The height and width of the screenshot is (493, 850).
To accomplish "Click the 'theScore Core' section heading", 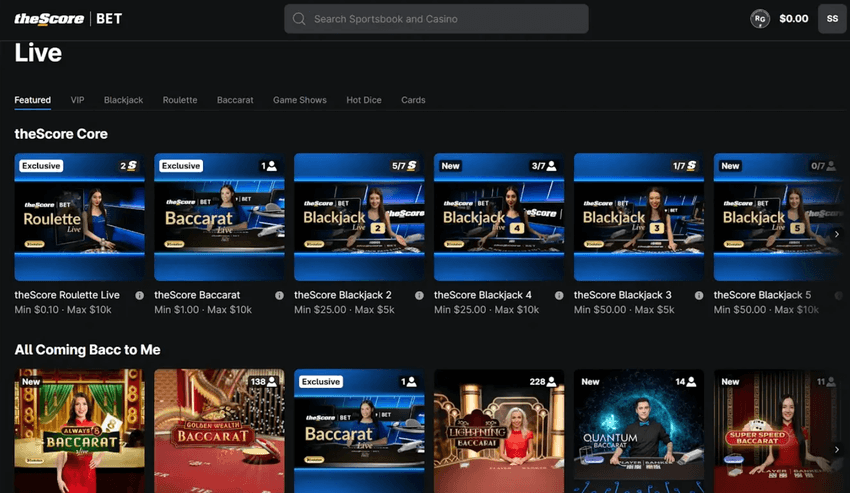I will pos(61,134).
